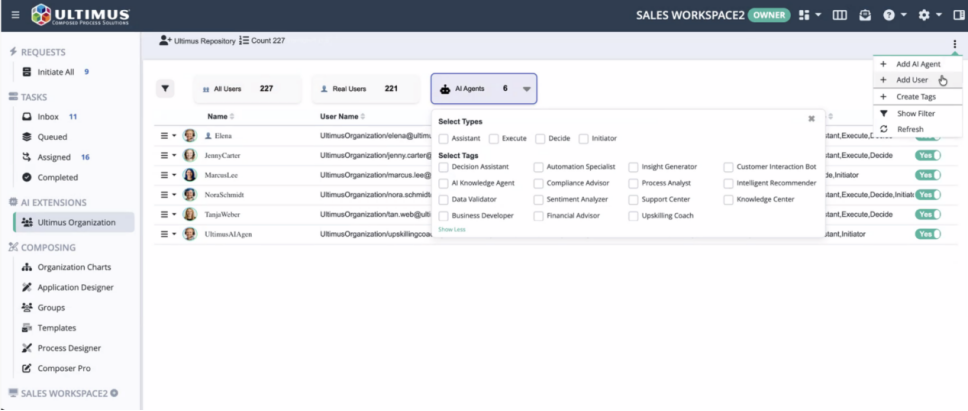Open Assigned tasks in sidebar
Image resolution: width=968 pixels, height=411 pixels.
point(54,157)
